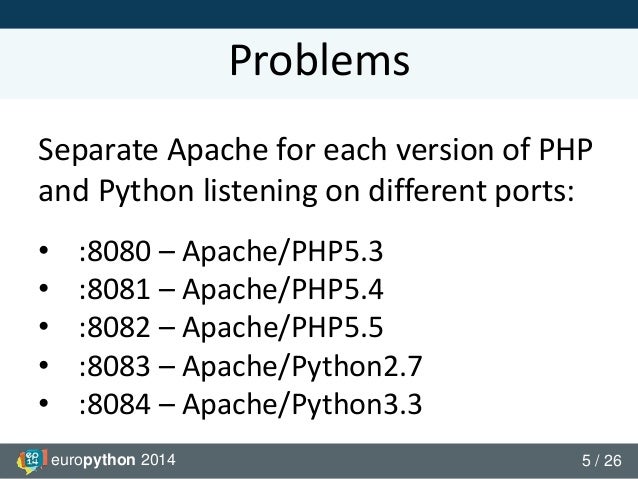Click the '5 / 26' slide counter
This screenshot has width=638, height=479.
point(601,461)
